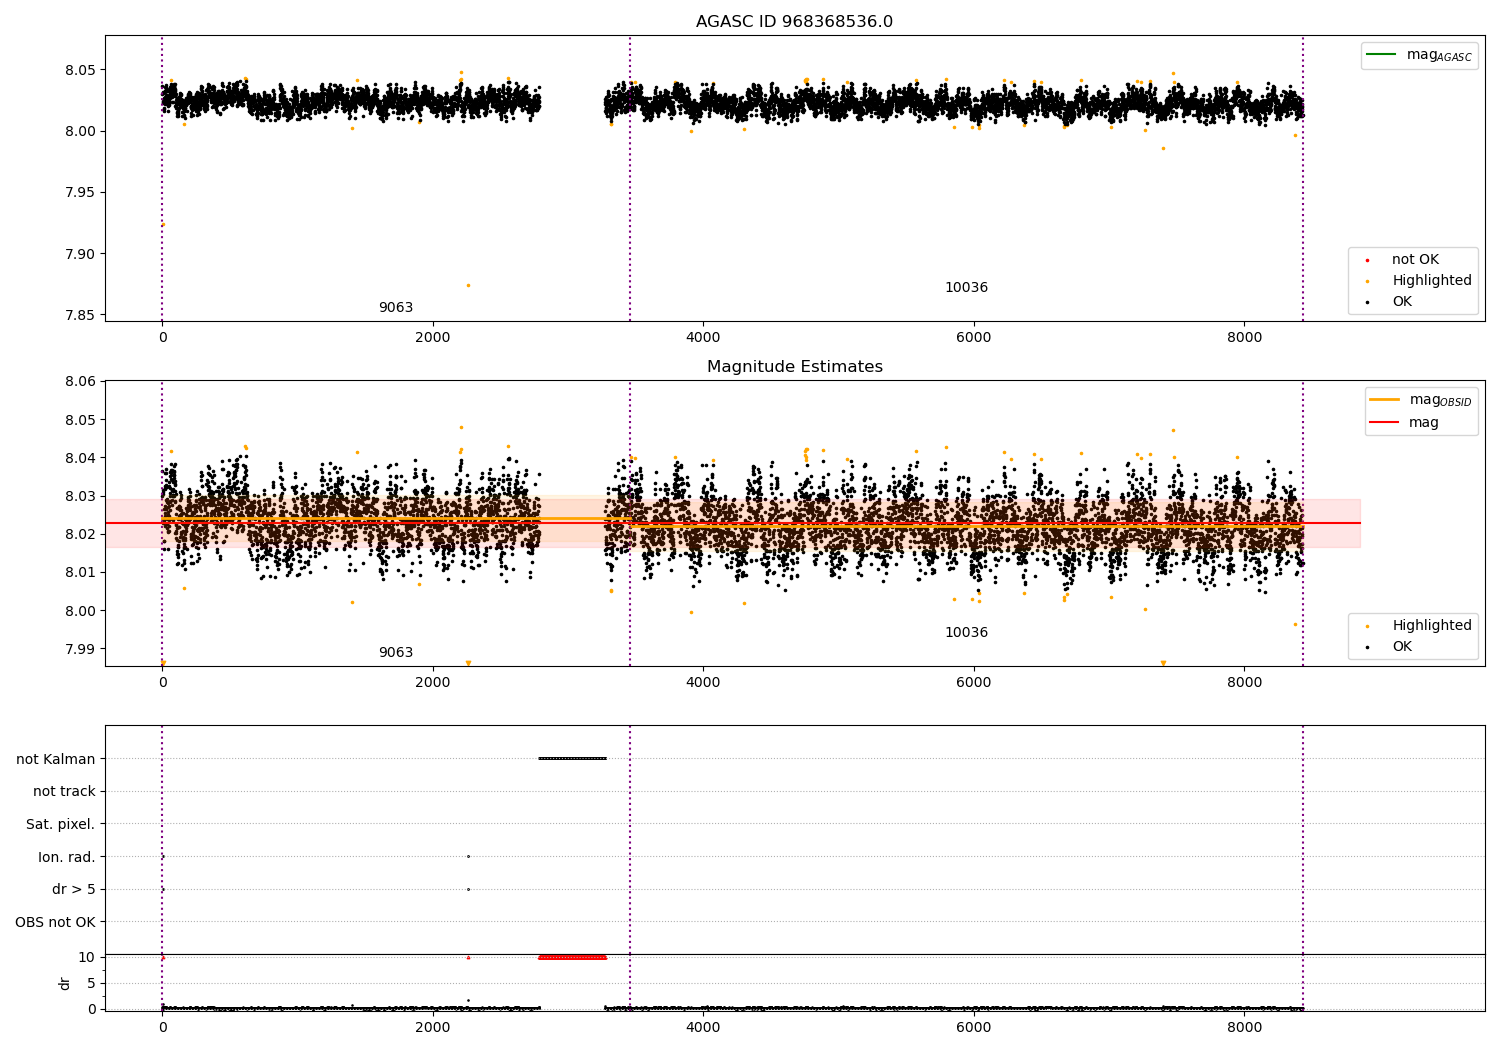Viewport: 1500px width, 1050px height.
Task: Click the title AGASC ID 968368536.0
Action: (x=794, y=22)
